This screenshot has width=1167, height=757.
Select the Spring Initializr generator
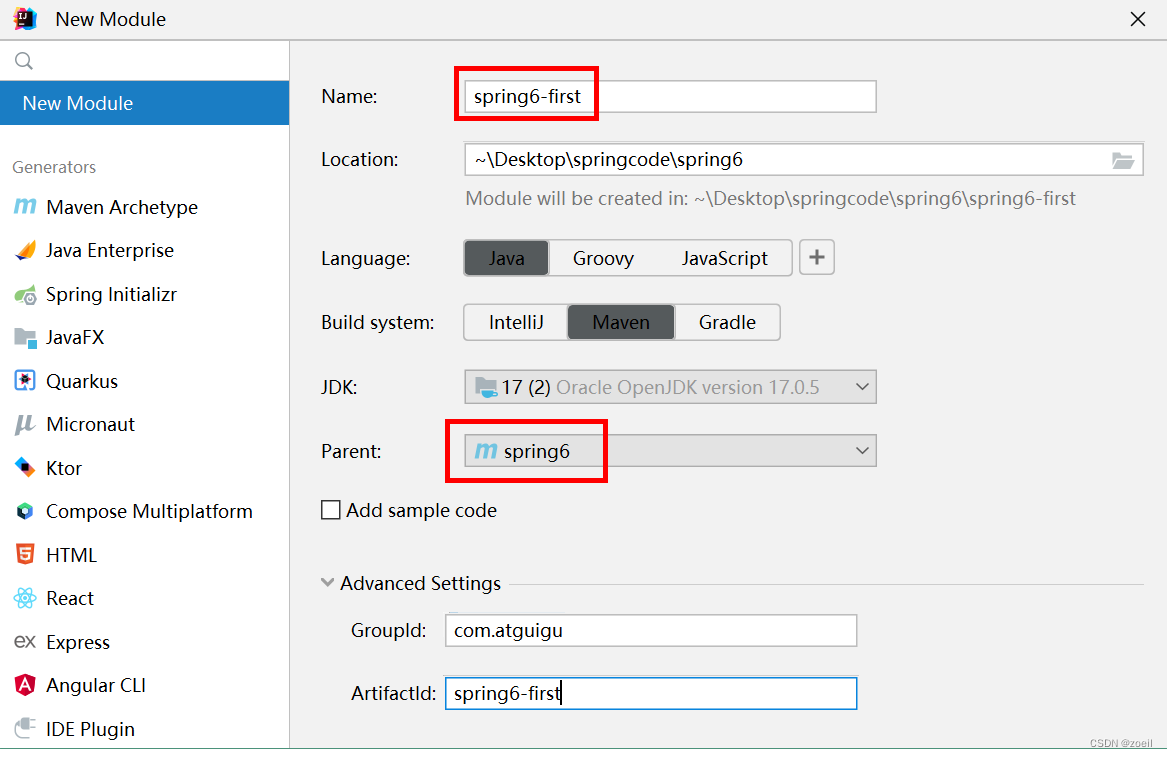coord(144,295)
